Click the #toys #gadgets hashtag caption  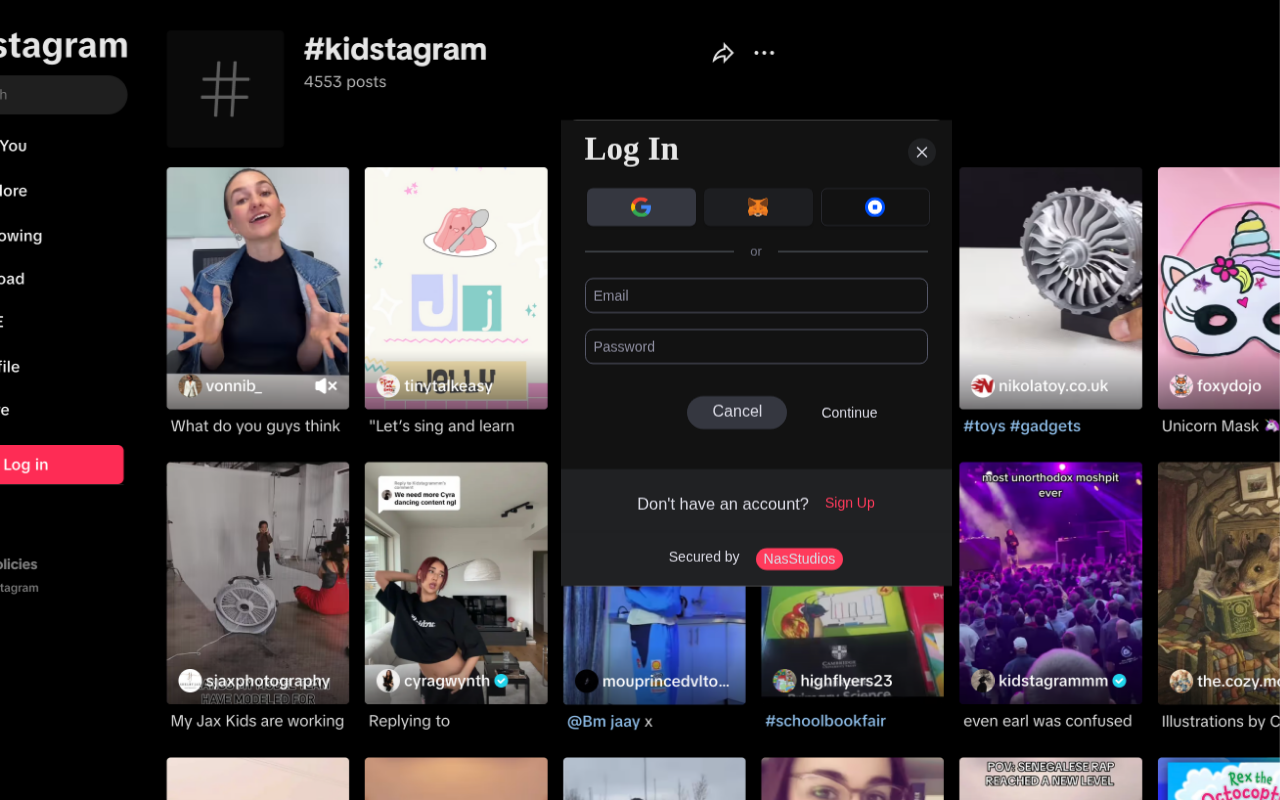1022,426
